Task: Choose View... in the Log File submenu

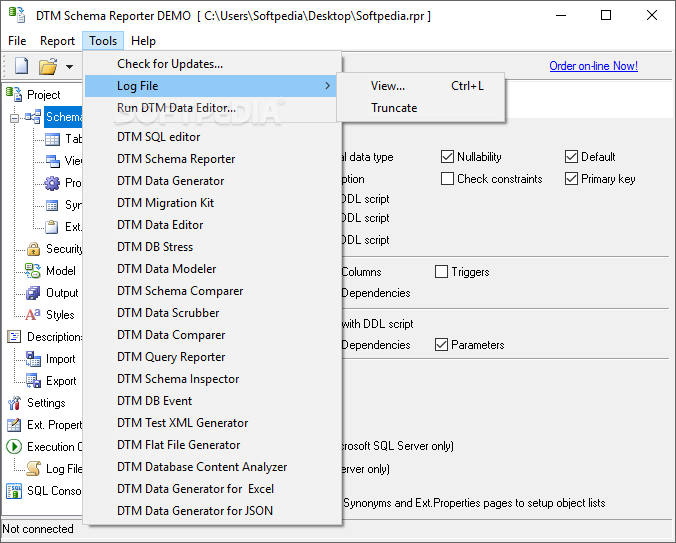Action: point(420,86)
